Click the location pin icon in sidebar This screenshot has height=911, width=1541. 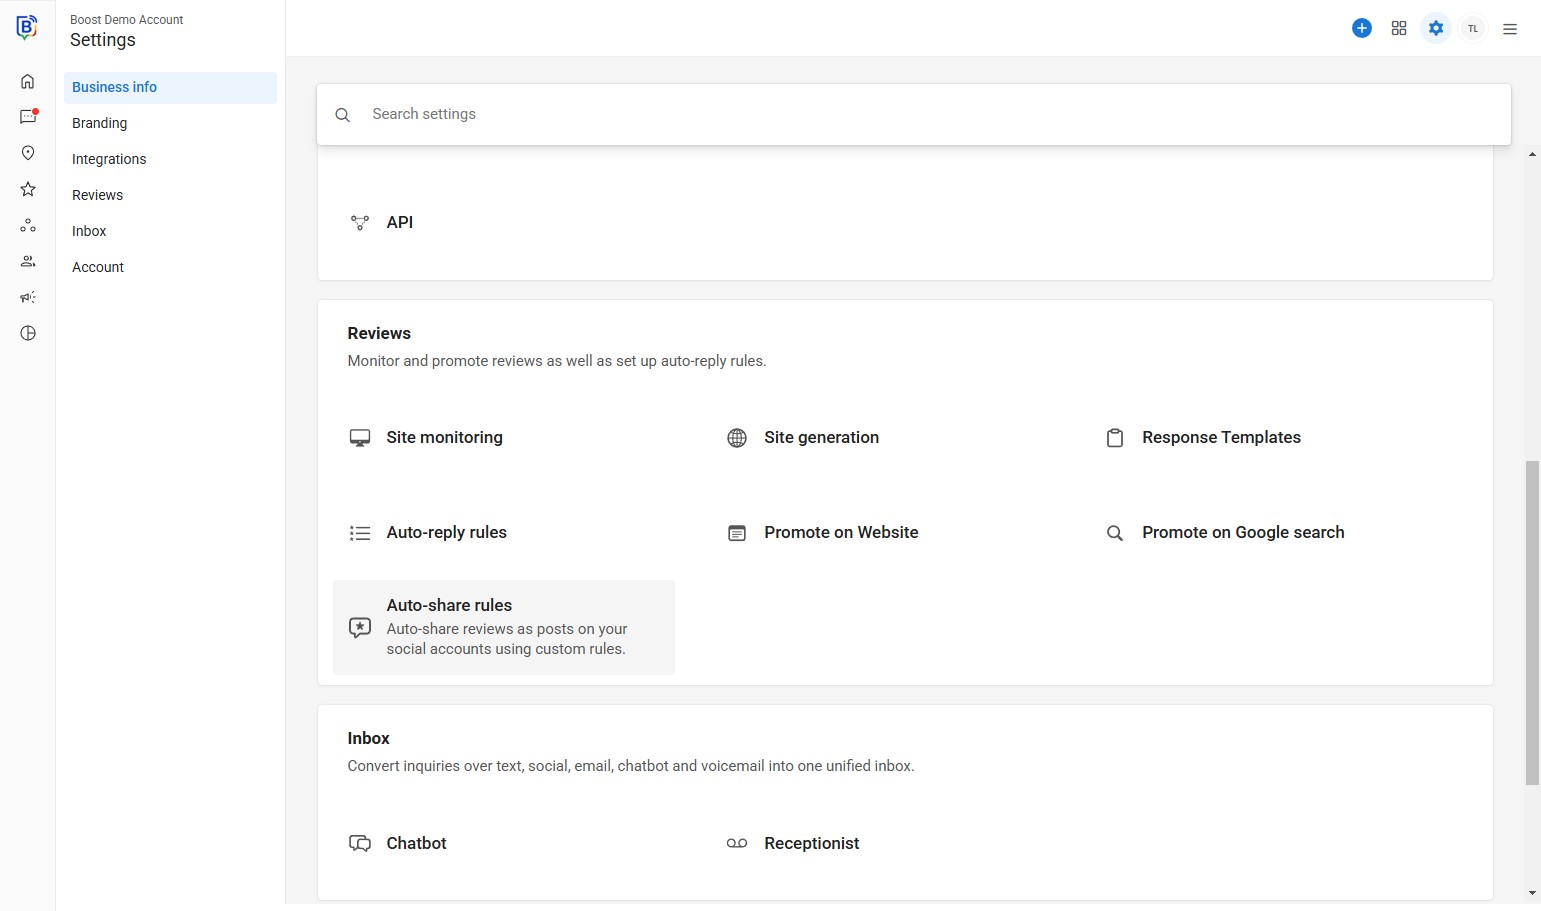(28, 153)
